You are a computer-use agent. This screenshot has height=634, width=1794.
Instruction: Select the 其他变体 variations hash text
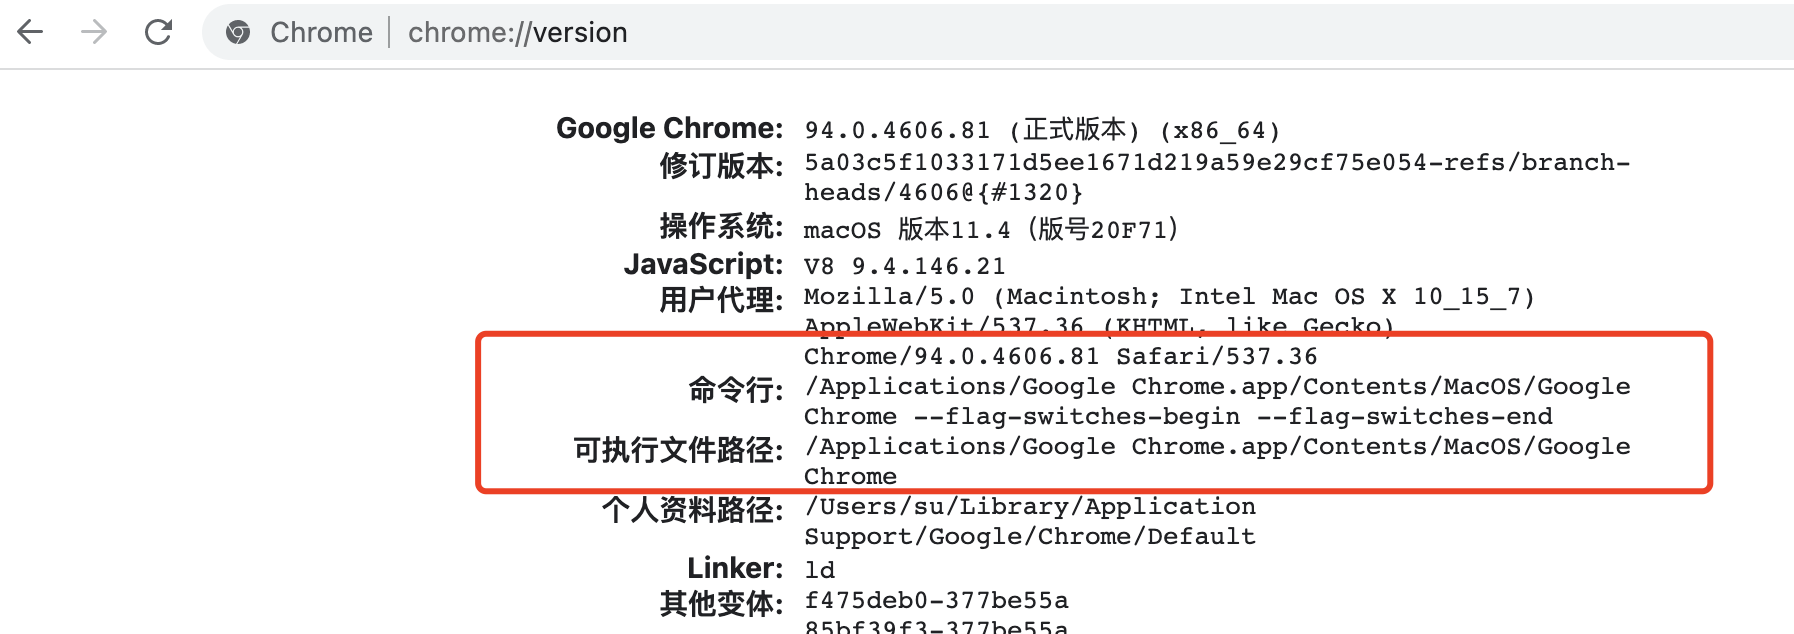click(x=935, y=599)
